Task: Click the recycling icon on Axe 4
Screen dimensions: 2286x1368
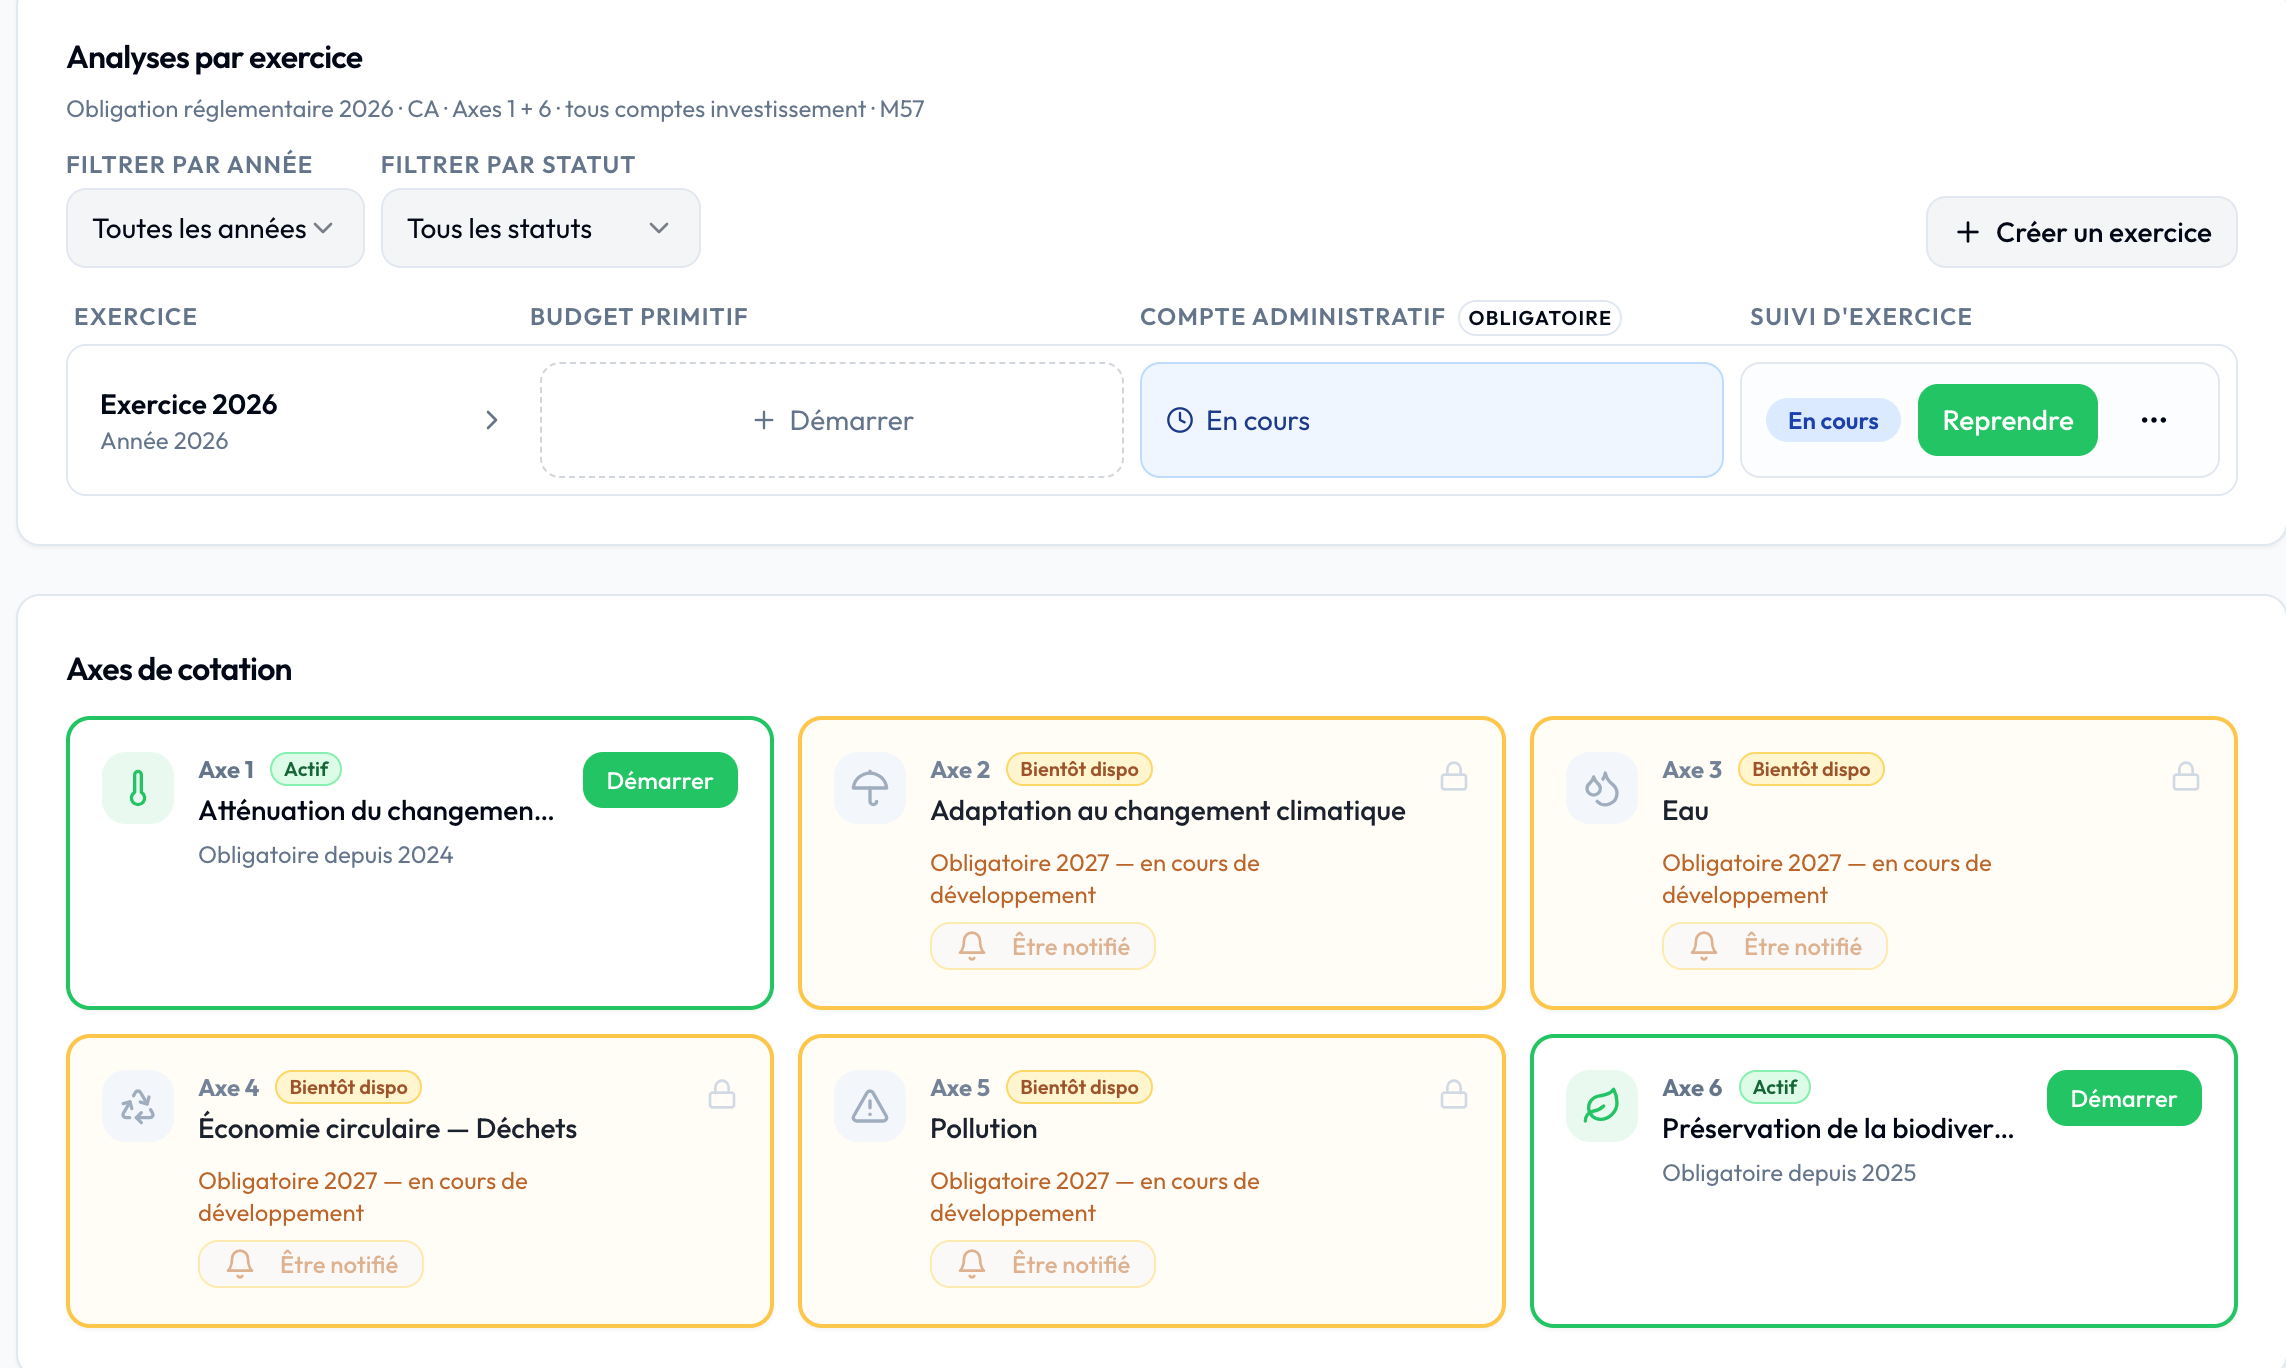Action: (138, 1106)
